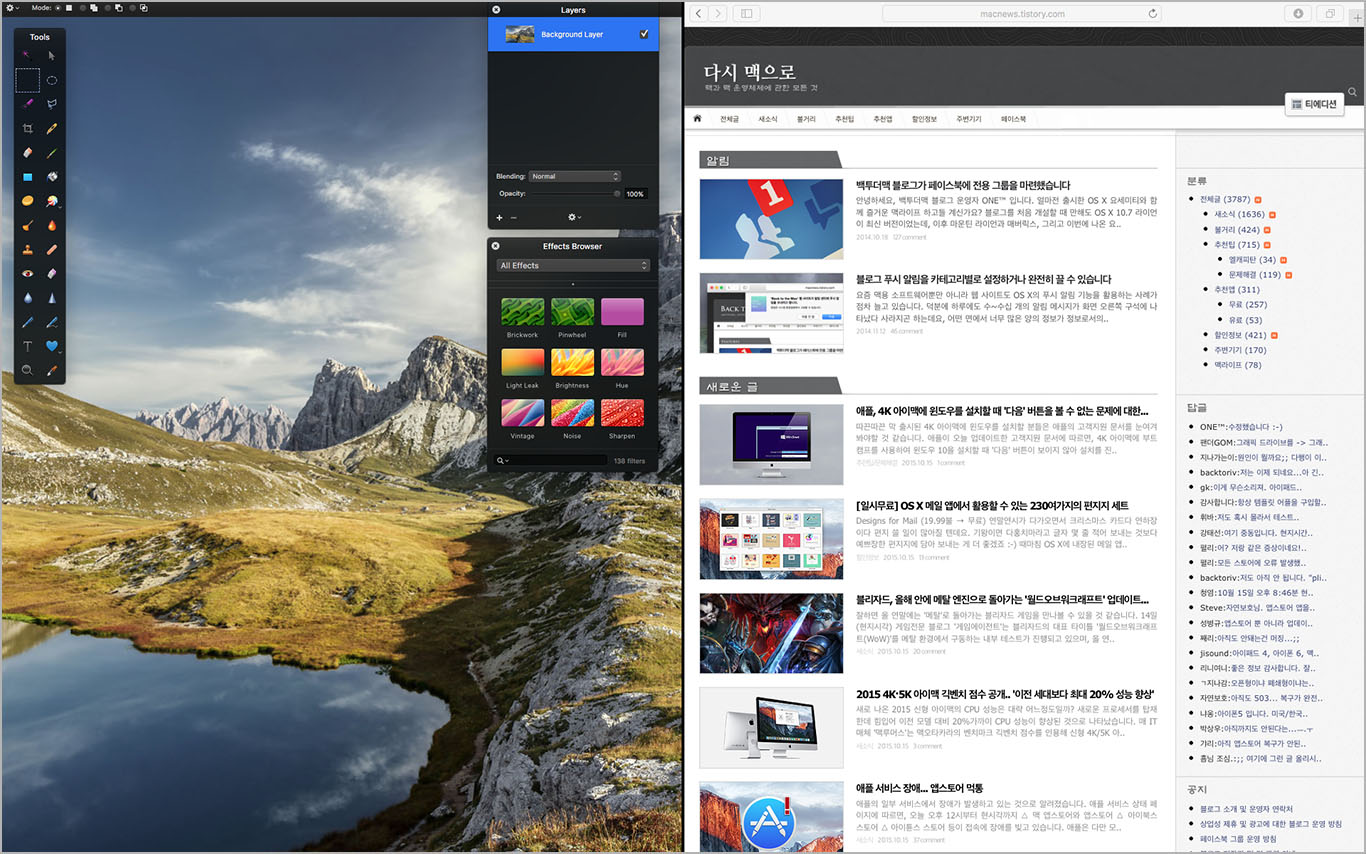The image size is (1366, 854).
Task: Open the 페이스북 navigation tab
Action: pyautogui.click(x=1013, y=119)
